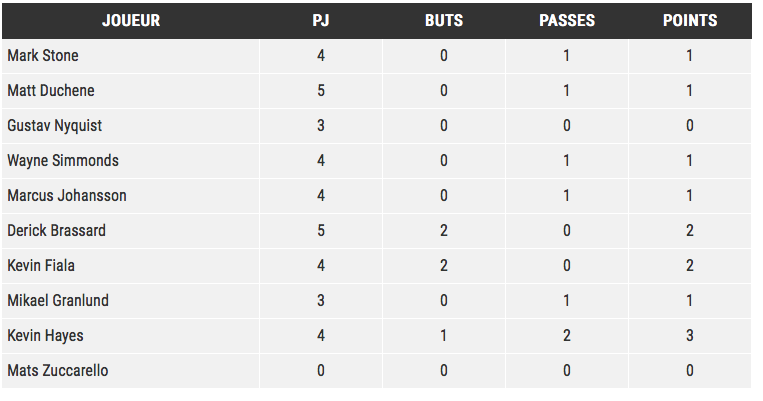Click the POINTS column header
This screenshot has height=401, width=763.
690,20
